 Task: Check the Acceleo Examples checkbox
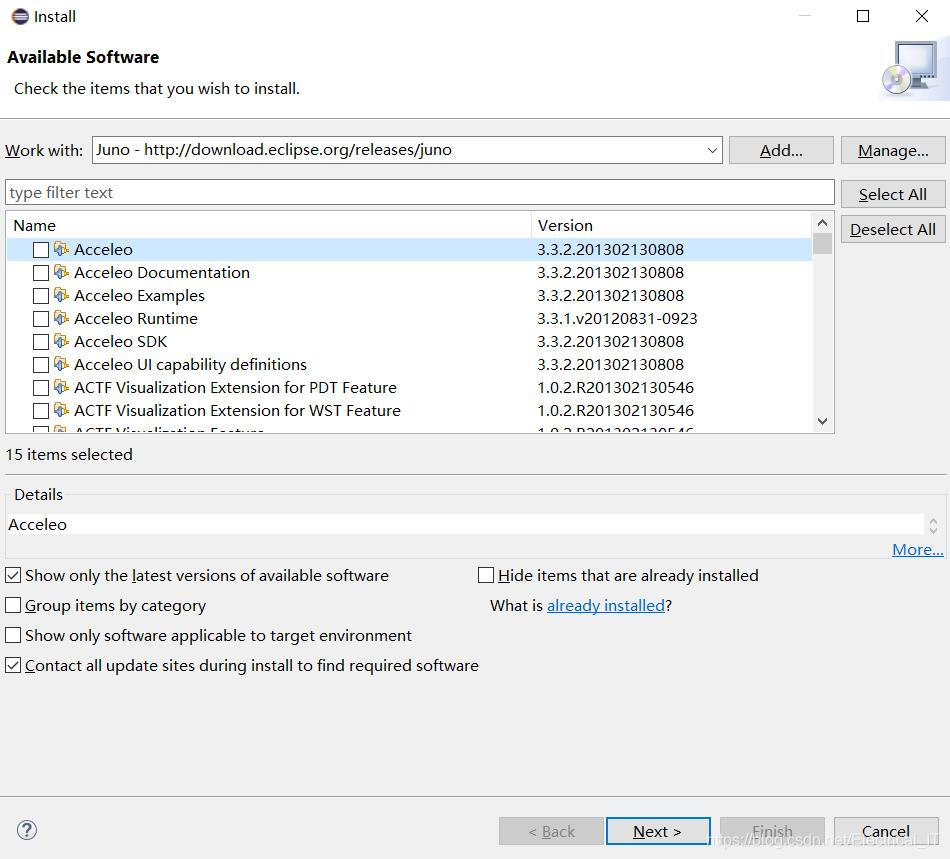(41, 296)
